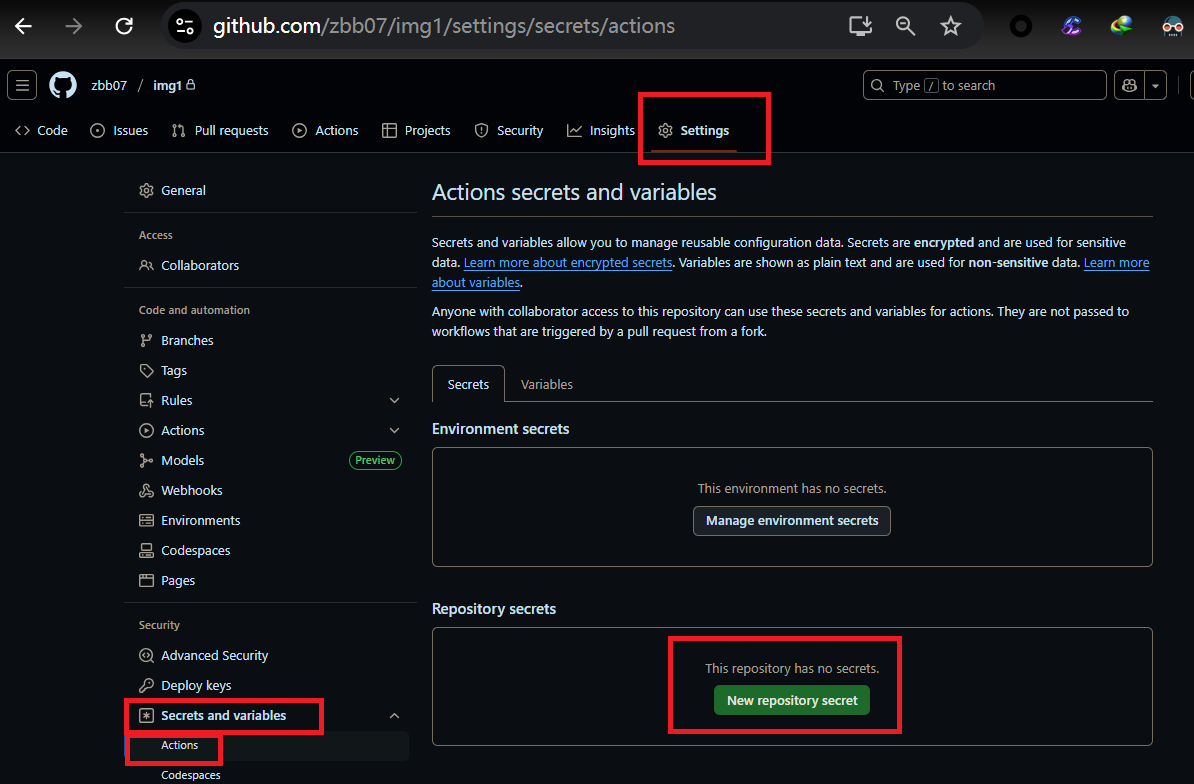This screenshot has height=784, width=1194.
Task: Switch to the Variables tab
Action: [x=547, y=384]
